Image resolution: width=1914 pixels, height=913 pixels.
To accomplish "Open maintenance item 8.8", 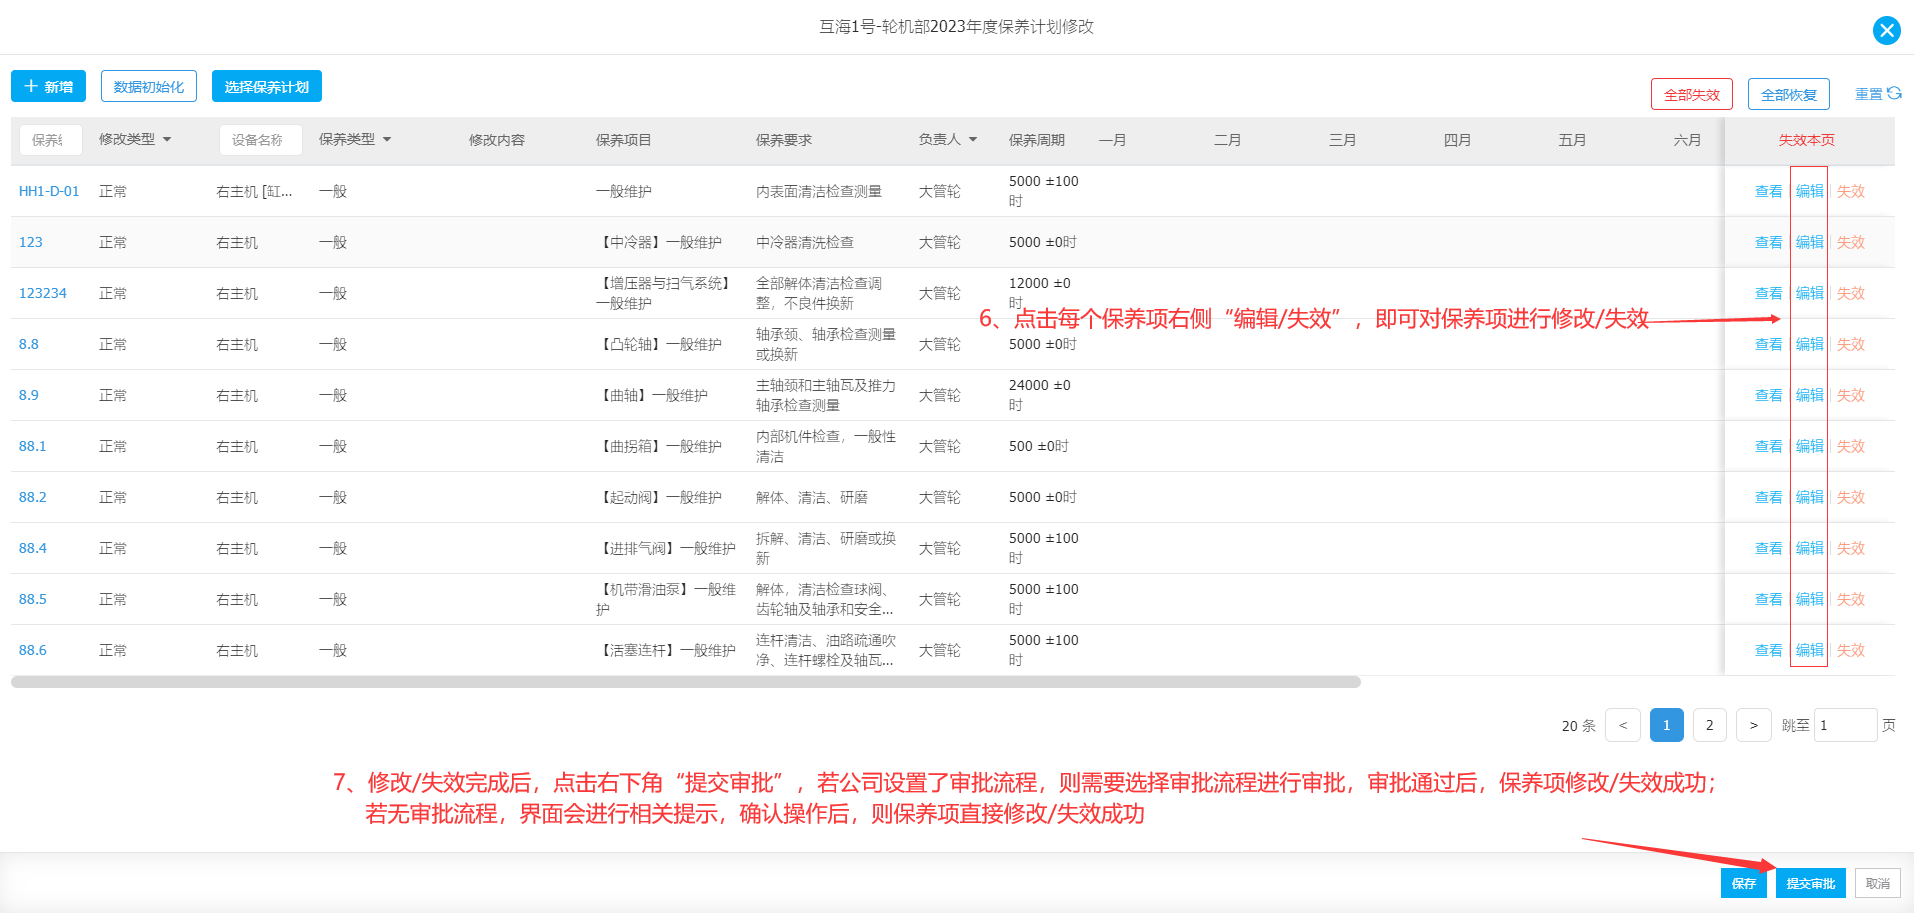I will tap(29, 344).
